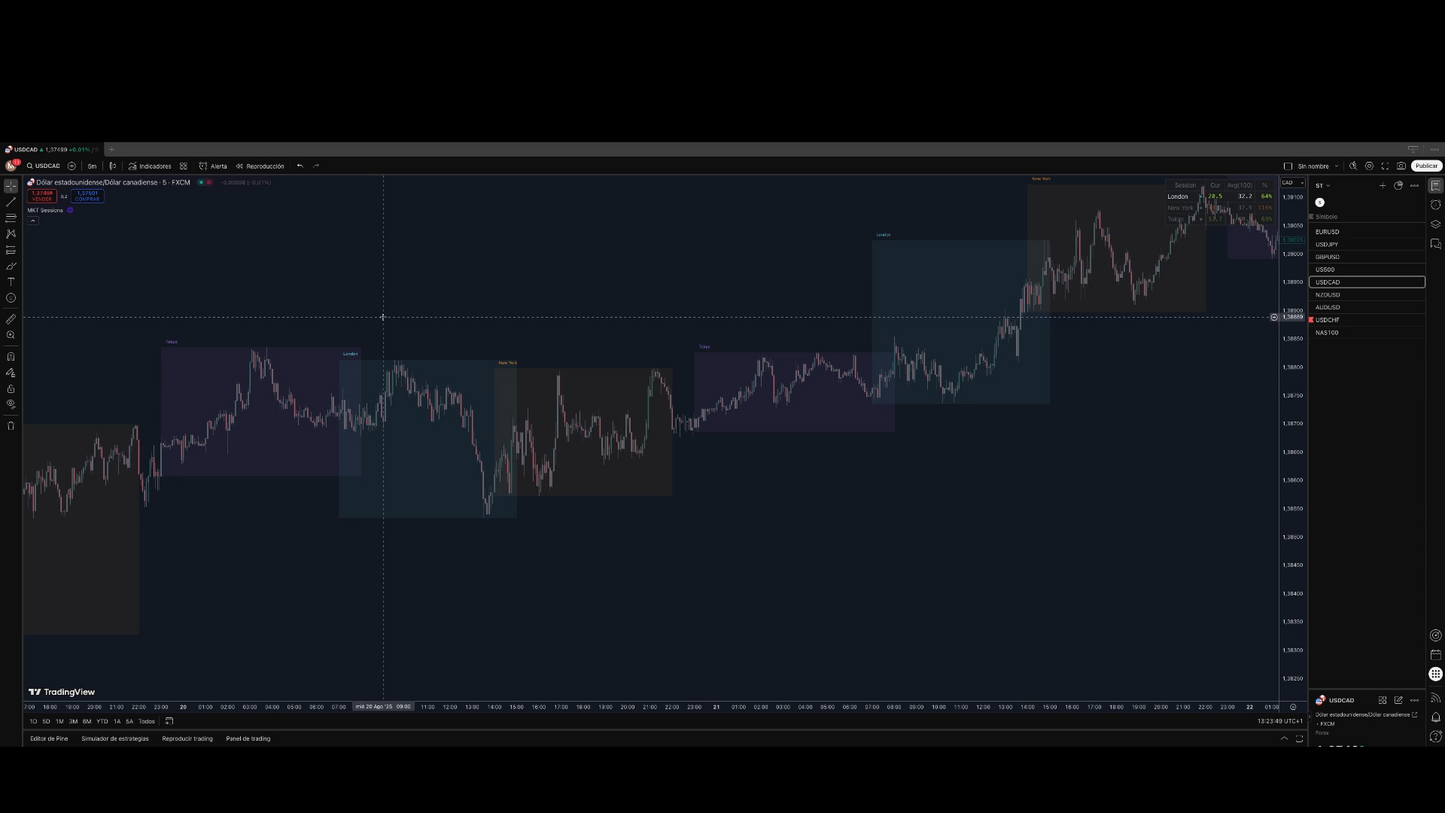Open the symbol search with magnifier icon
Viewport: 1445px width, 813px height.
tap(30, 166)
